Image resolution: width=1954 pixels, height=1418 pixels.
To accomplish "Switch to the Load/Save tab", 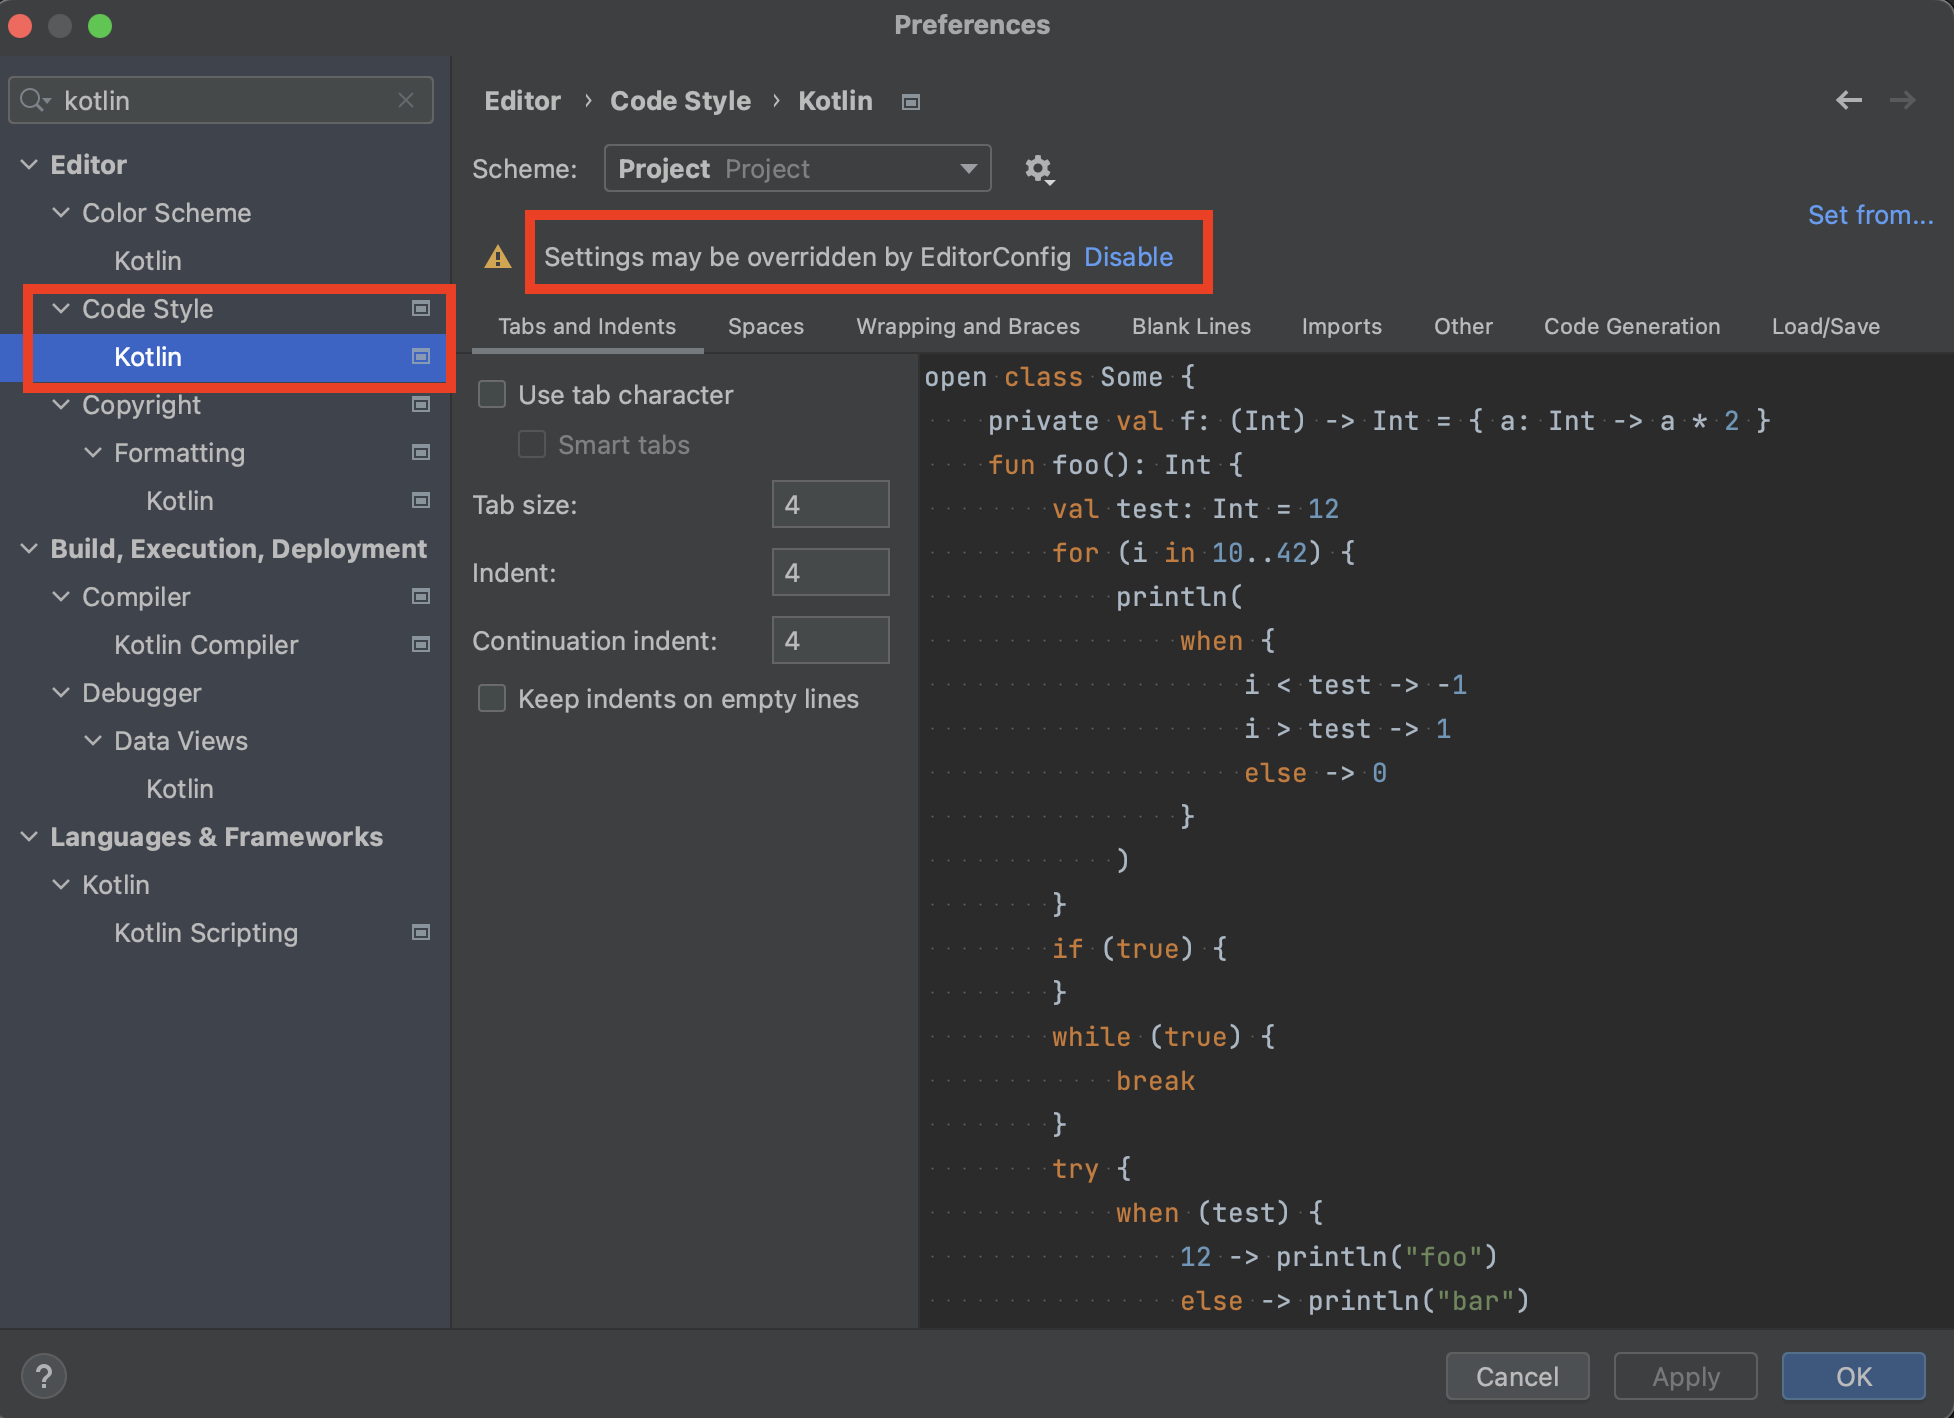I will pyautogui.click(x=1826, y=326).
